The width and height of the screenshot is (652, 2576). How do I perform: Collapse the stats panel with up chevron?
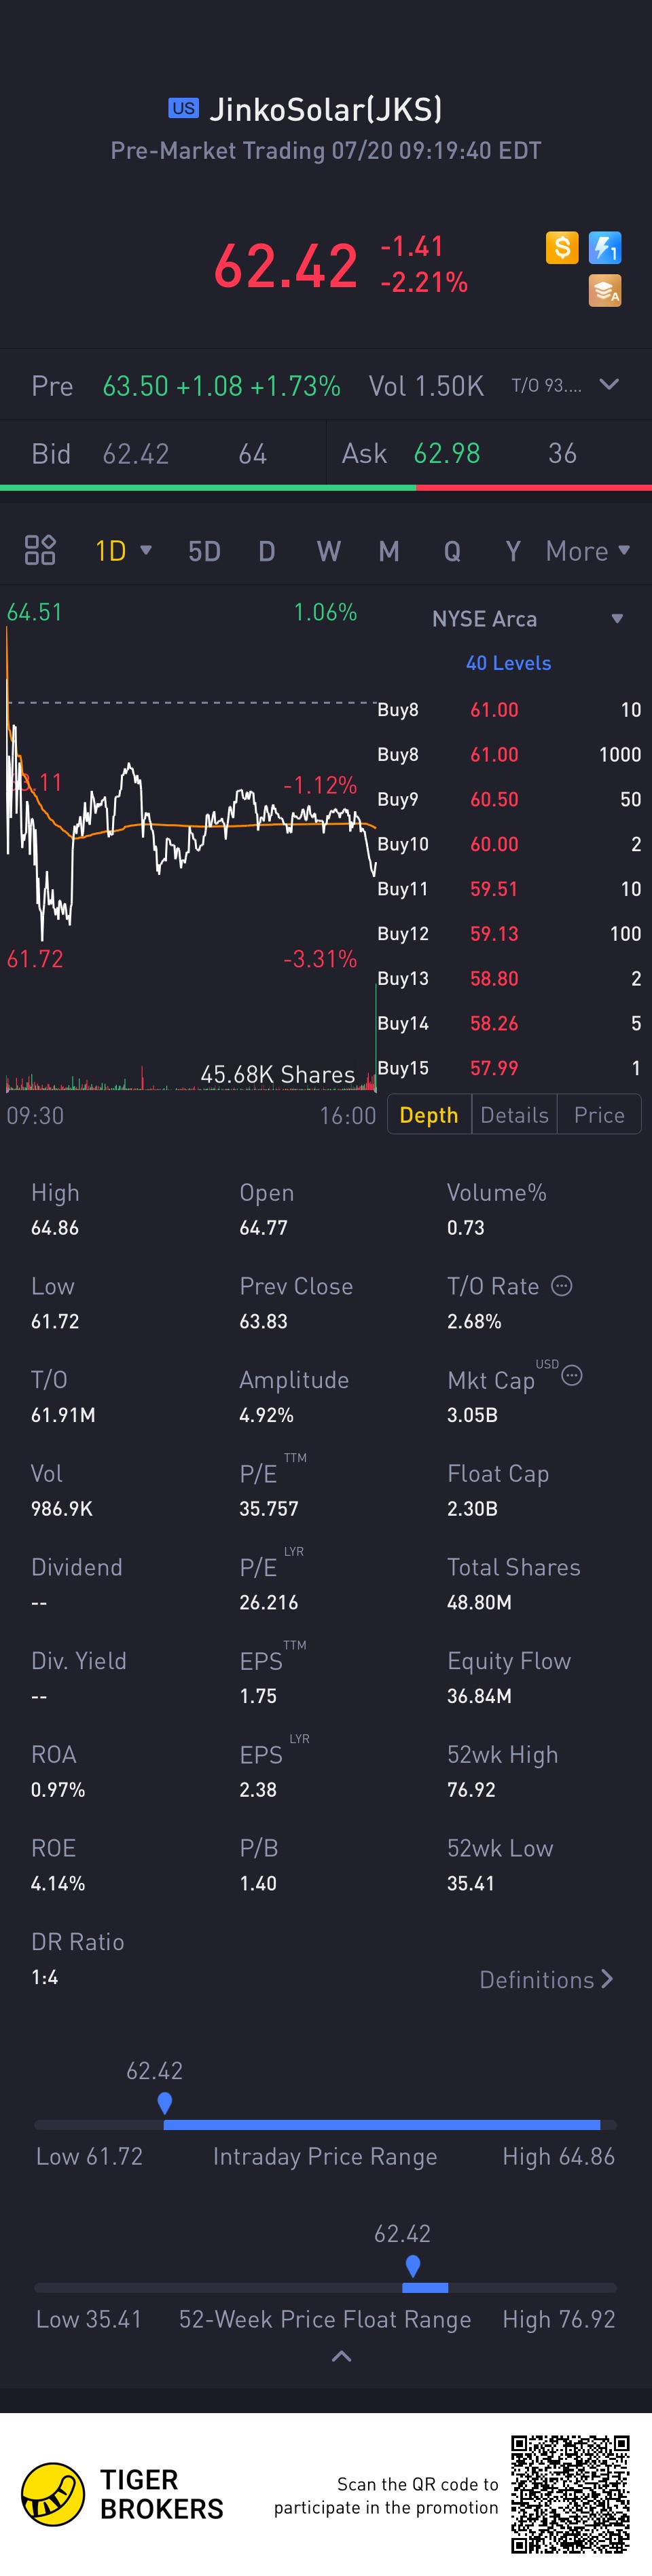click(341, 2357)
